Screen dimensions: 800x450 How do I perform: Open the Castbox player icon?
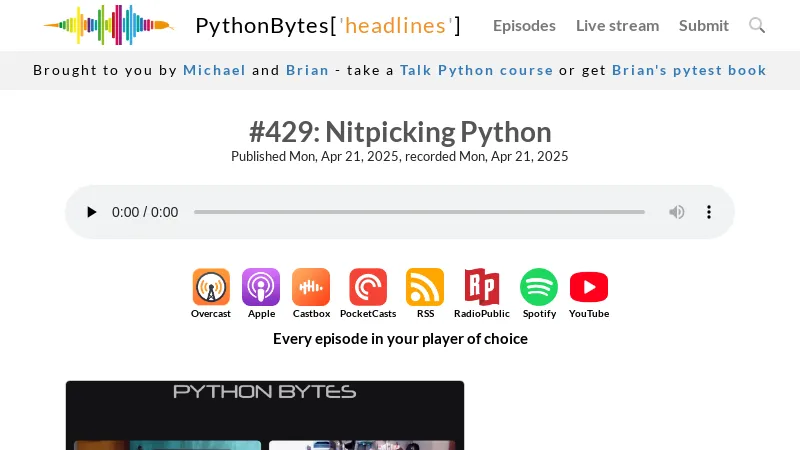pyautogui.click(x=311, y=287)
